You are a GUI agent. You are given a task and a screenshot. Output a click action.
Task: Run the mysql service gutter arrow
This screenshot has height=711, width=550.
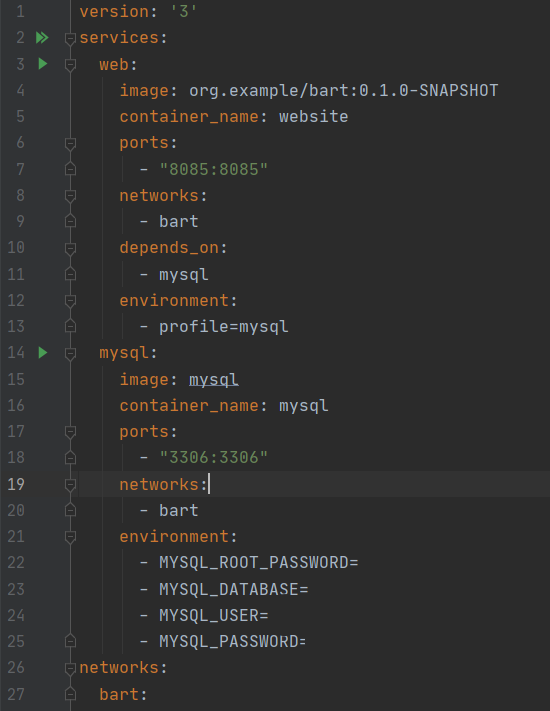coord(43,352)
